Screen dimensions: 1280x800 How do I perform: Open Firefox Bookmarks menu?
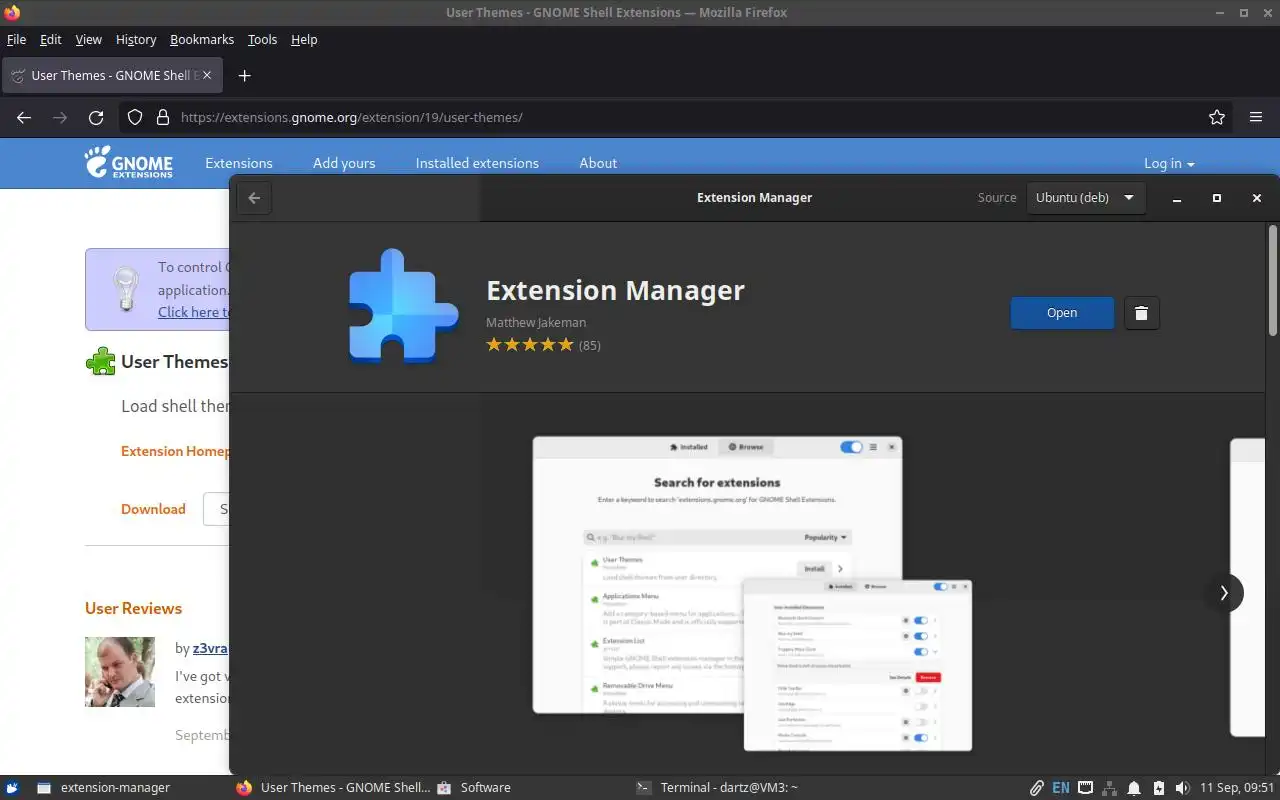pyautogui.click(x=202, y=40)
